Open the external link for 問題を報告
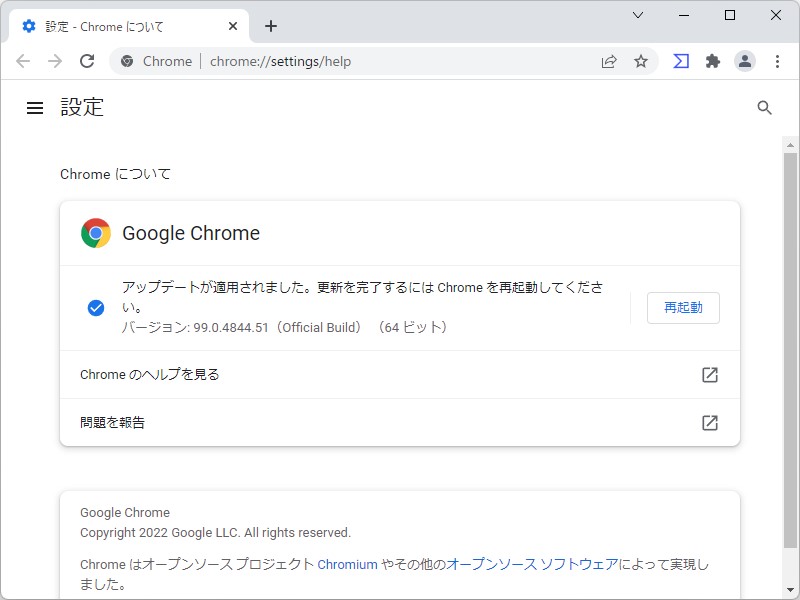 (x=710, y=422)
